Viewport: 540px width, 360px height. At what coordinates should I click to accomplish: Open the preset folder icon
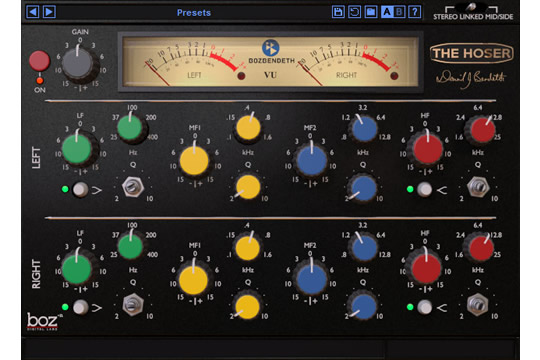(x=371, y=12)
